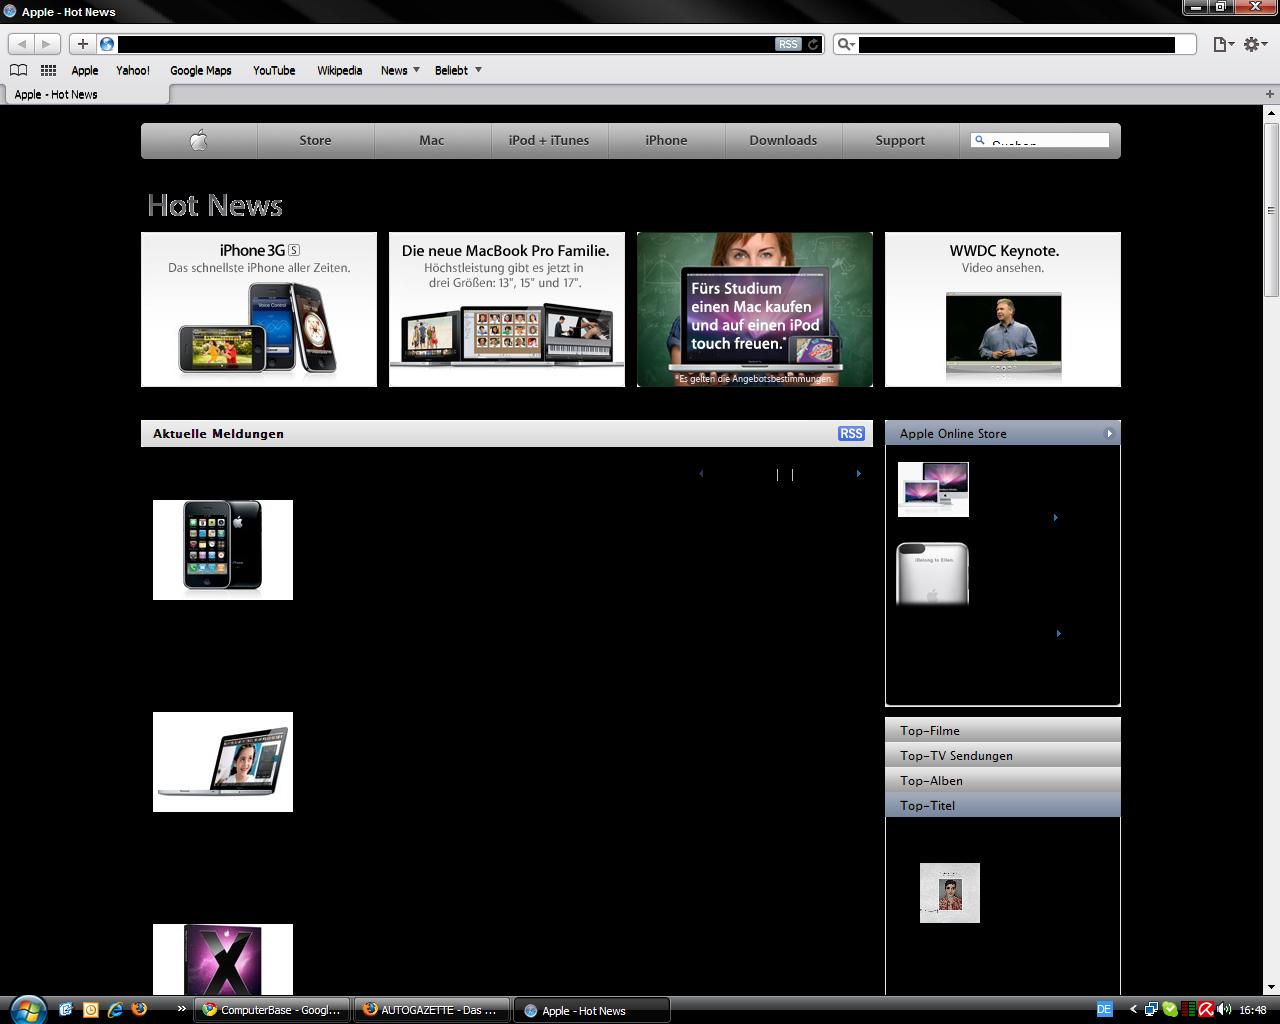Click the DE language indicator in taskbar
The width and height of the screenshot is (1280, 1024).
tap(1104, 1010)
